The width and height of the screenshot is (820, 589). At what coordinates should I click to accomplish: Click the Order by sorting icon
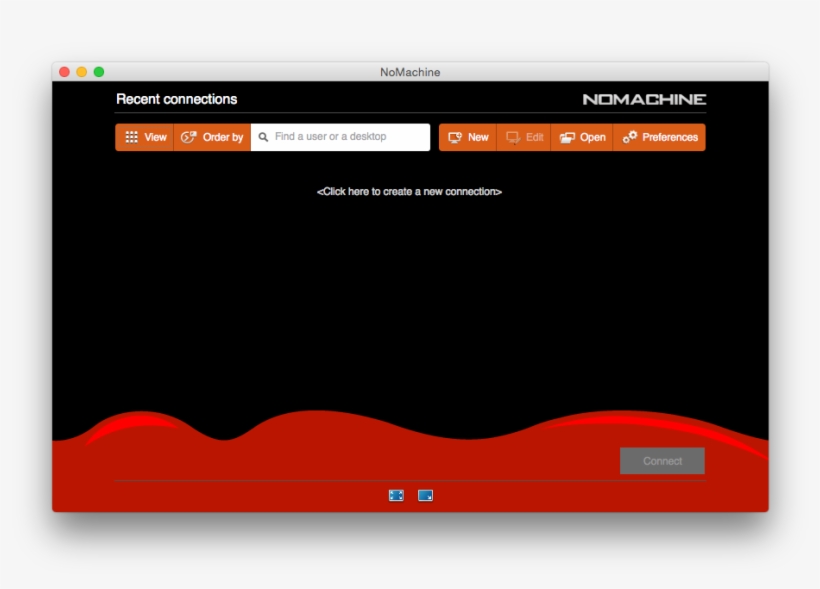[x=188, y=137]
